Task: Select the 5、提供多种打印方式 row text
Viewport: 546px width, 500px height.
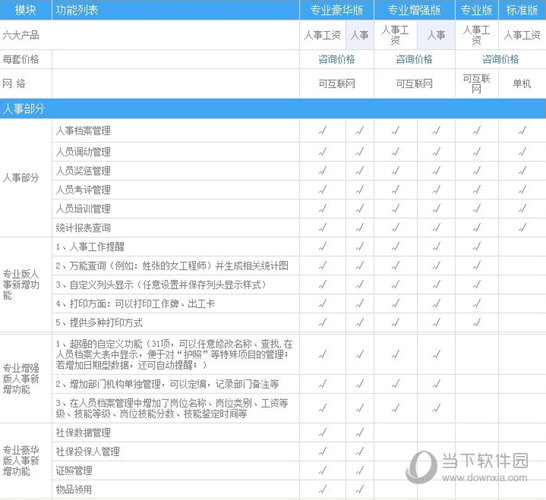Action: [x=99, y=322]
